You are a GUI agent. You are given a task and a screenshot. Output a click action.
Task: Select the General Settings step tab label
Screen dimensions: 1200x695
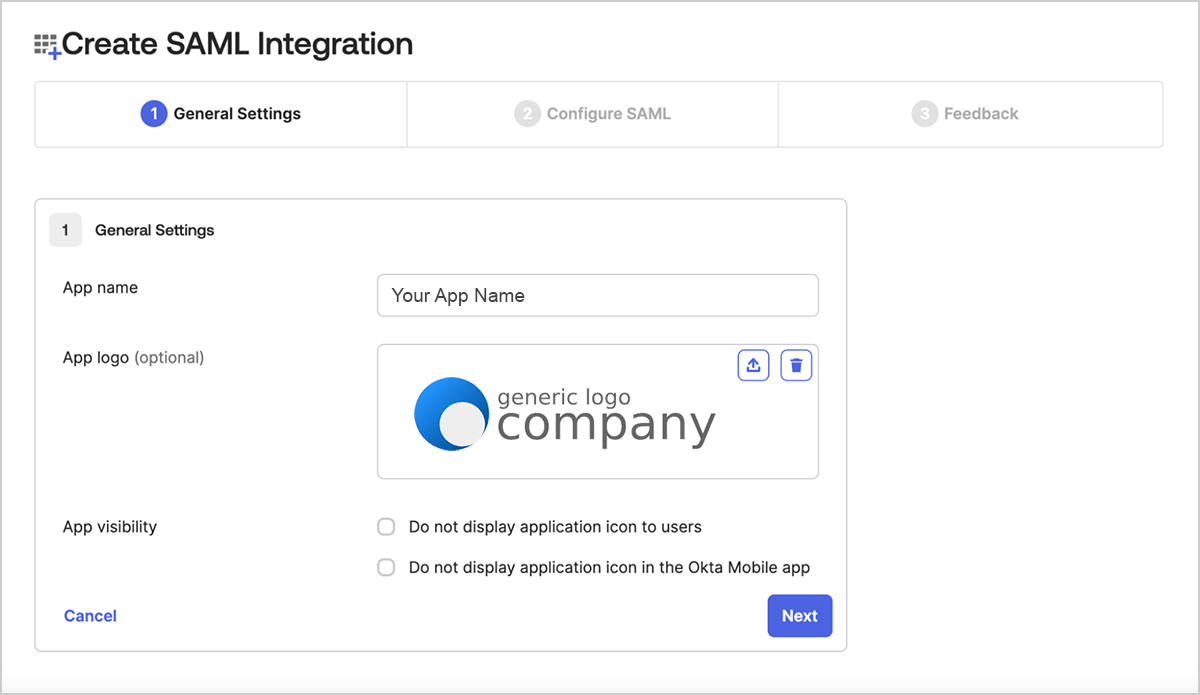point(237,114)
